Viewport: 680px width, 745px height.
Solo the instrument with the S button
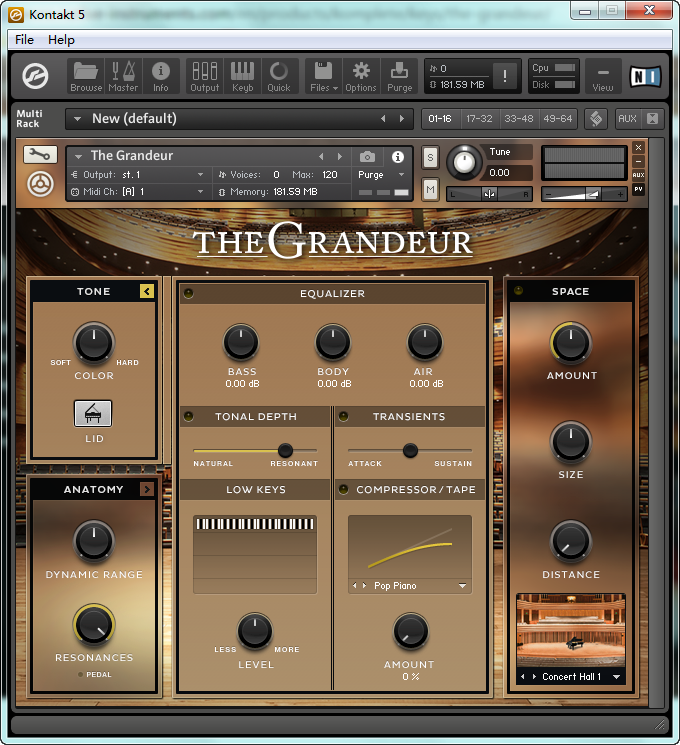[430, 157]
